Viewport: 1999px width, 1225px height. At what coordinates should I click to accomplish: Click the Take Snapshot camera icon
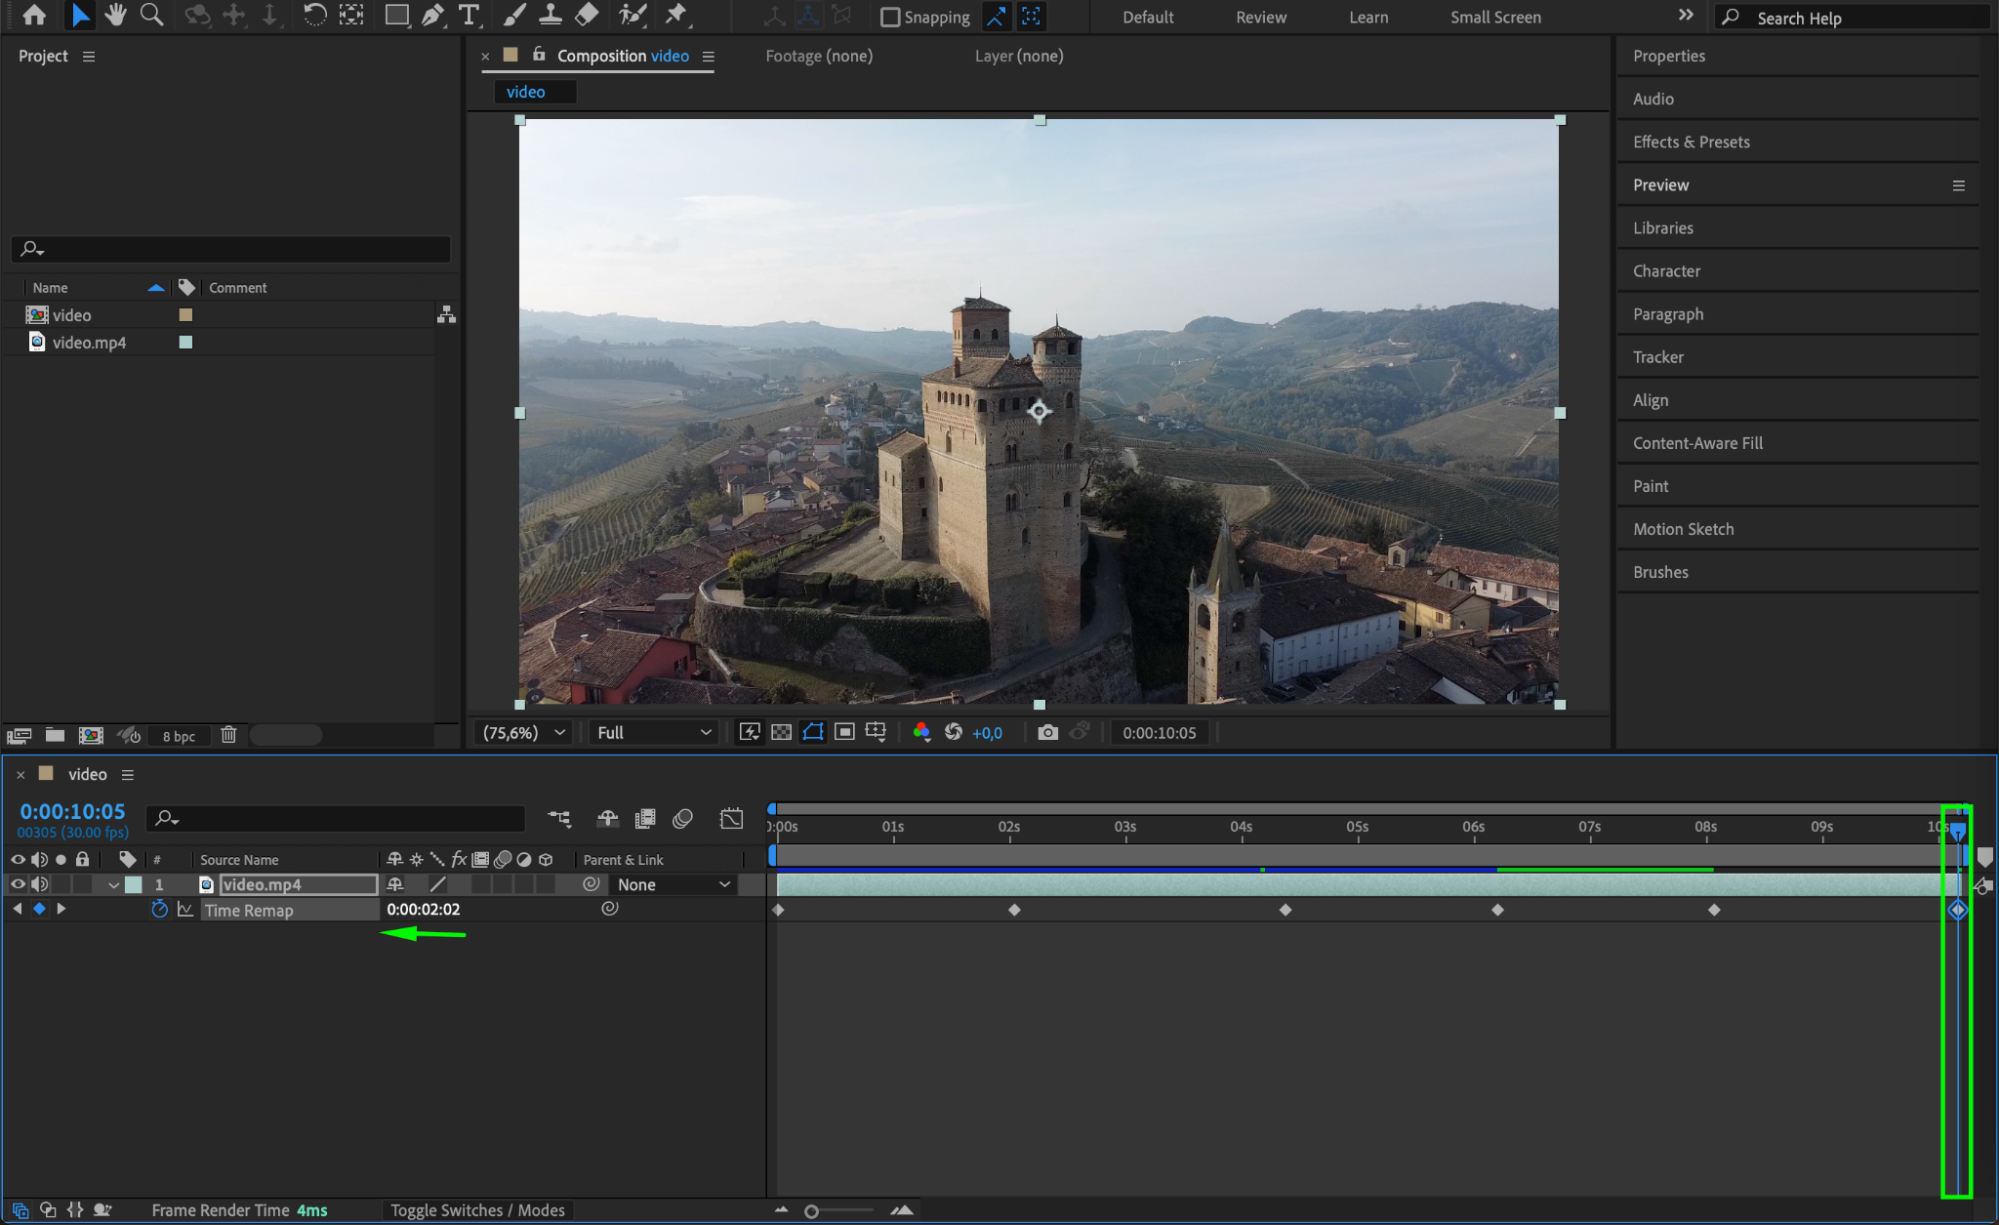[x=1047, y=732]
